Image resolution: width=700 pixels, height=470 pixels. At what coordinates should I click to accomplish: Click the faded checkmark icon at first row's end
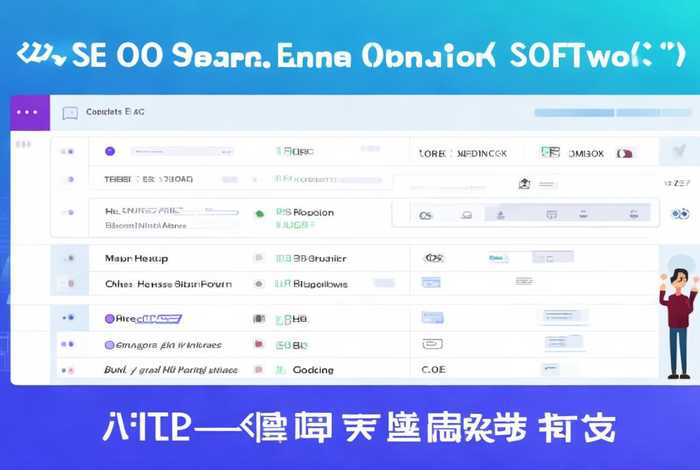pos(679,151)
